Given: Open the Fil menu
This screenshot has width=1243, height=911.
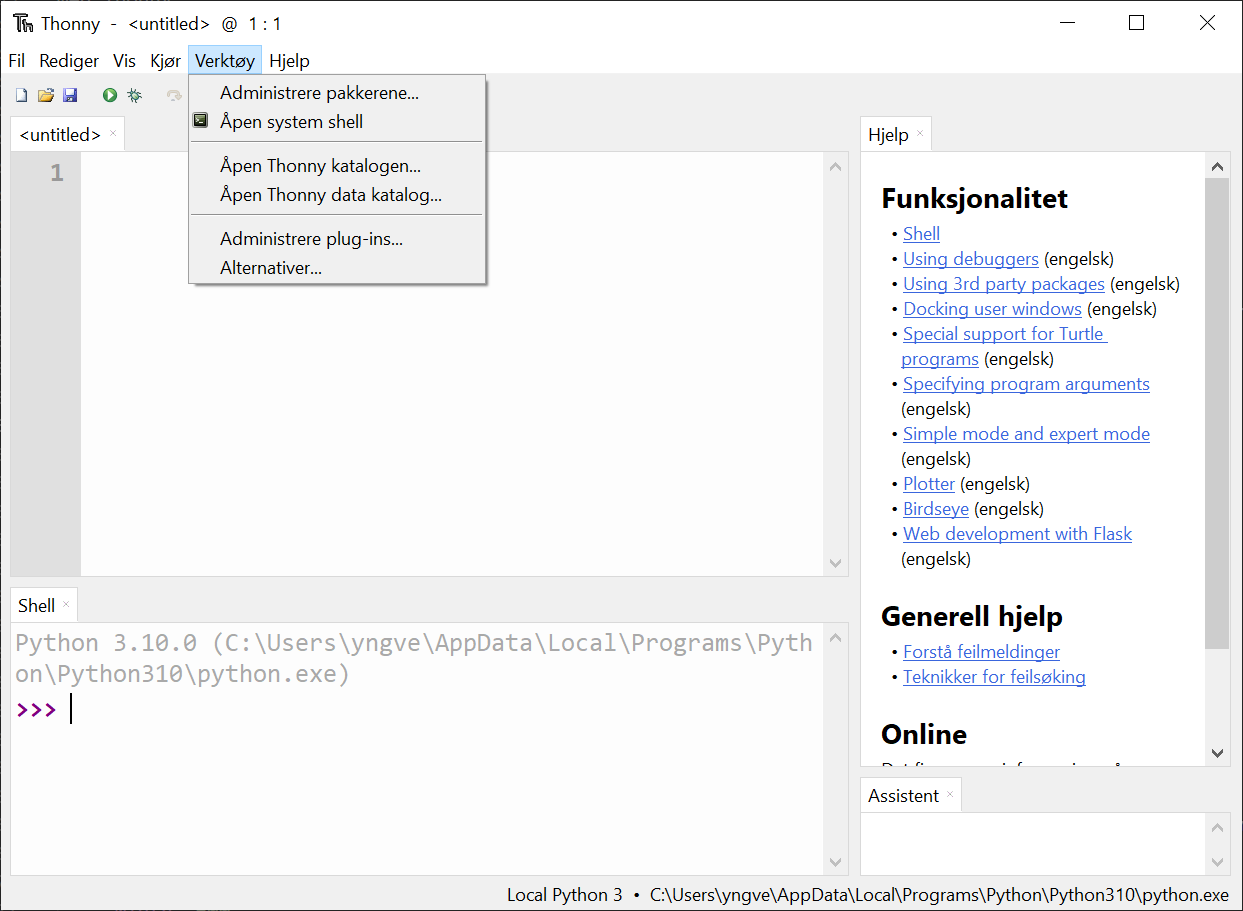Looking at the screenshot, I should point(17,61).
